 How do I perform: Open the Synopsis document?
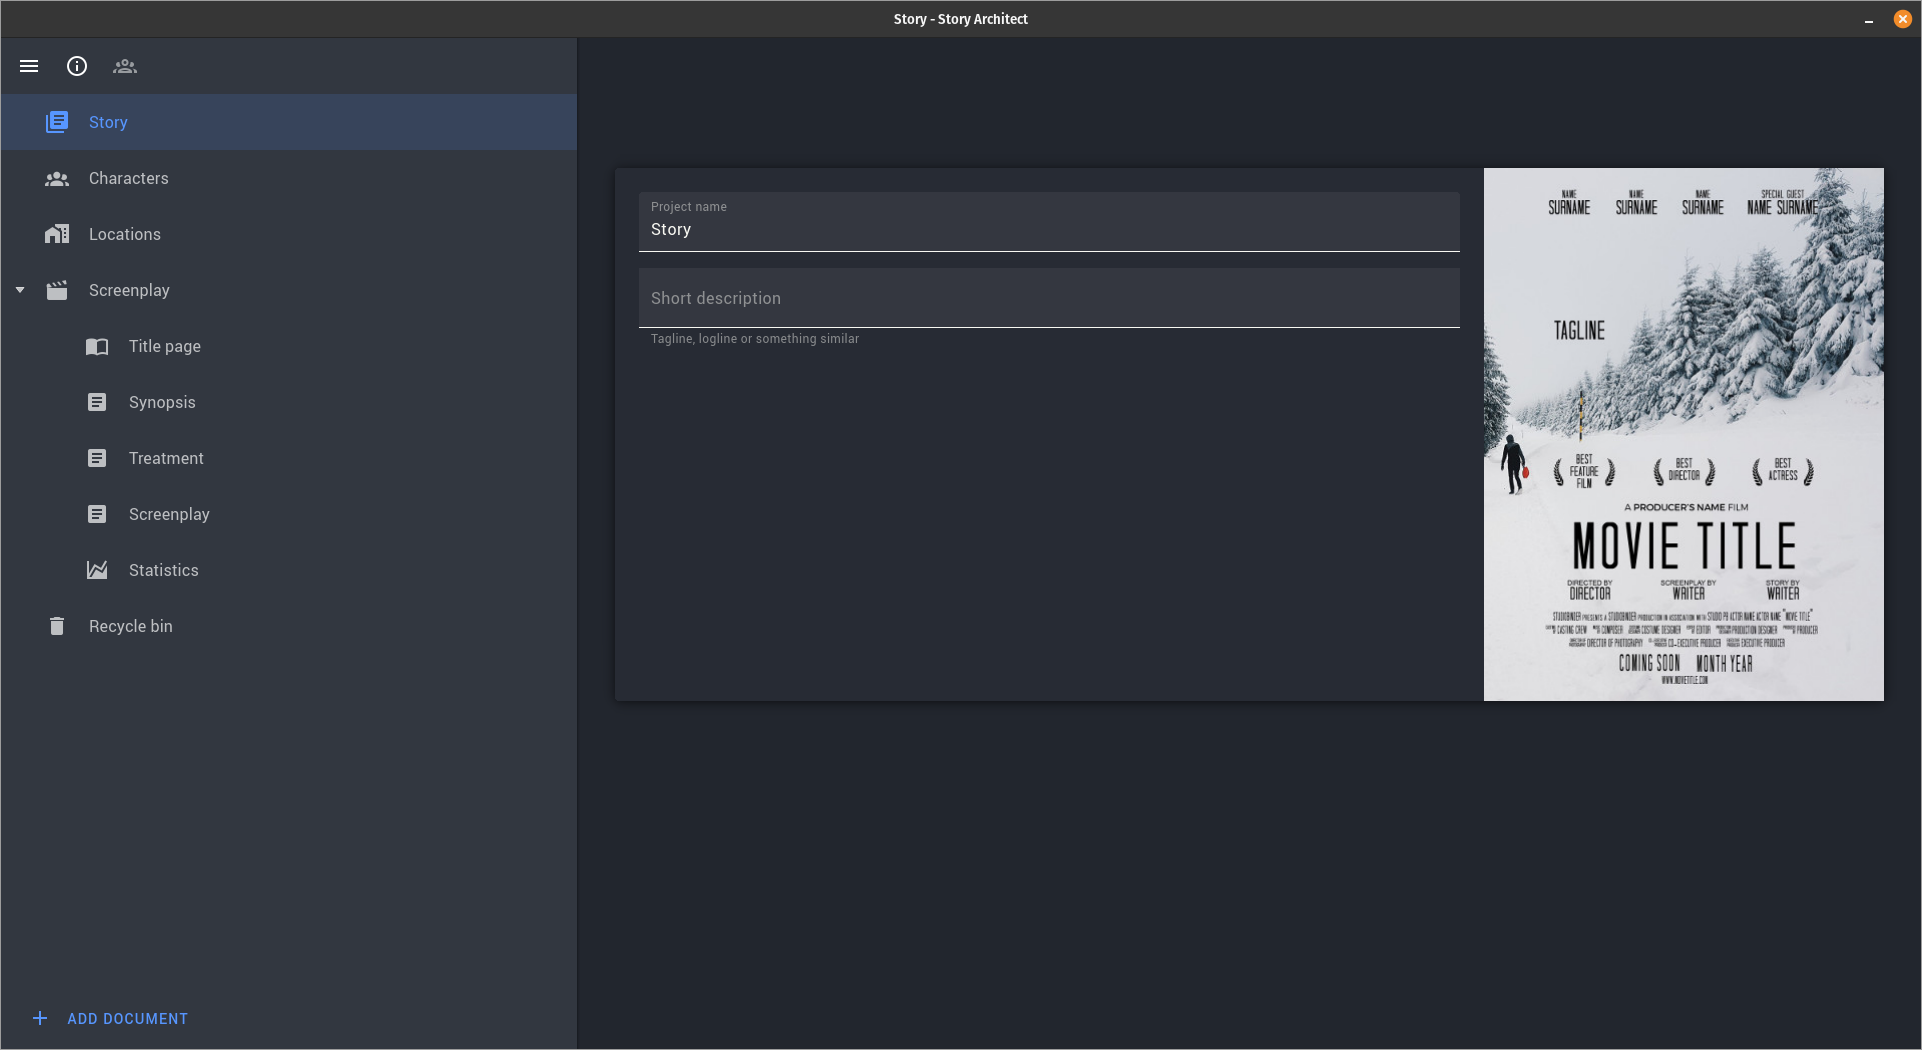289,402
